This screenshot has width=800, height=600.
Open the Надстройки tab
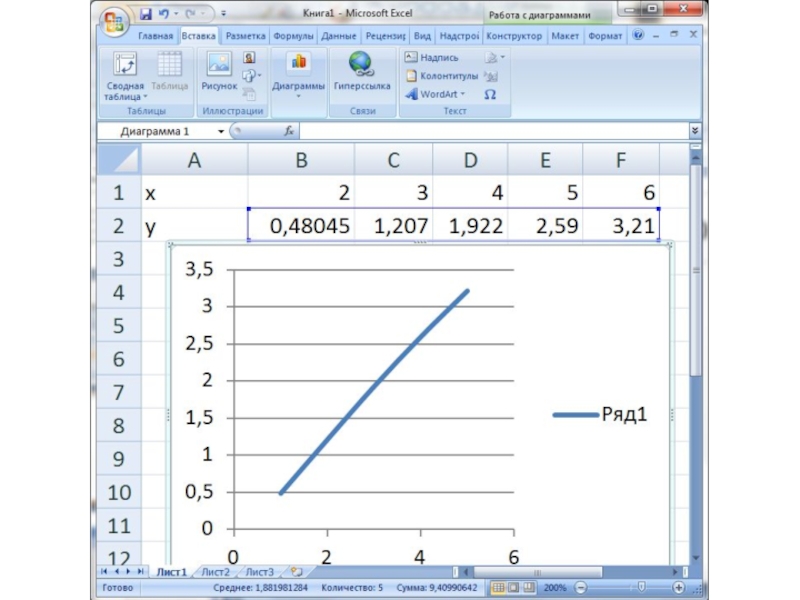[459, 36]
